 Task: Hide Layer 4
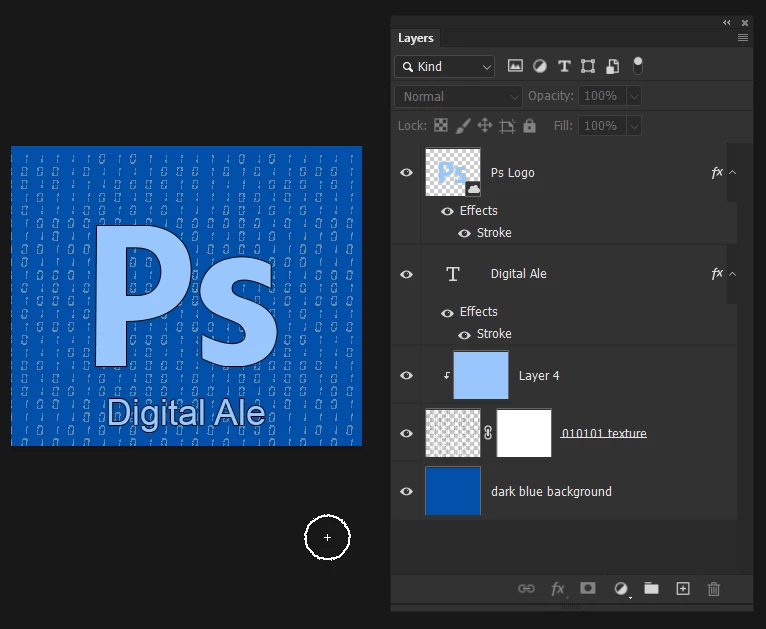click(x=406, y=375)
